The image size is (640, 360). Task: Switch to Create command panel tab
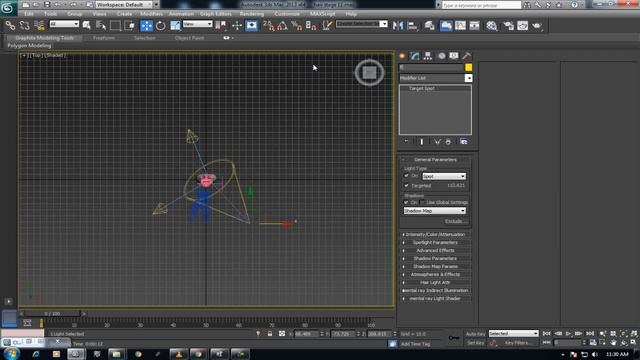(402, 56)
